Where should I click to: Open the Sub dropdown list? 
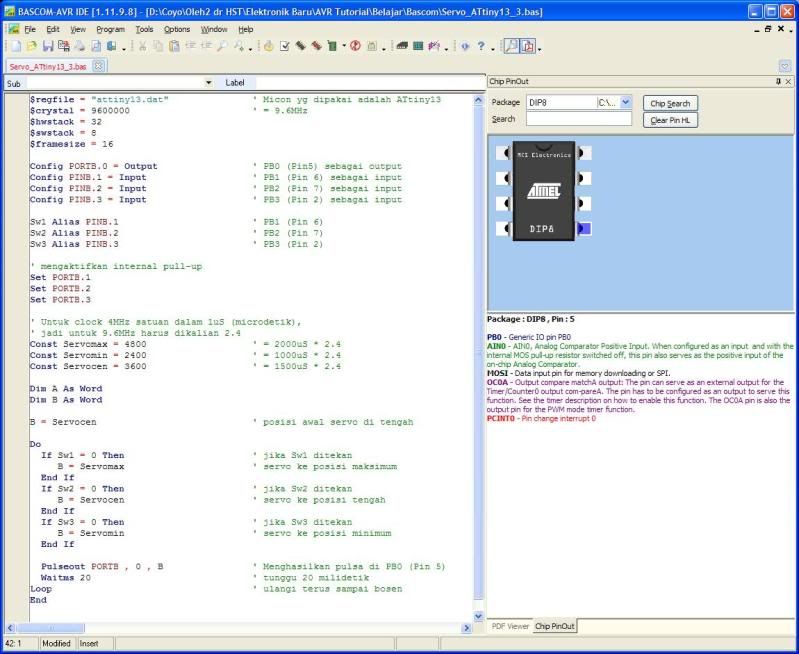pyautogui.click(x=208, y=83)
